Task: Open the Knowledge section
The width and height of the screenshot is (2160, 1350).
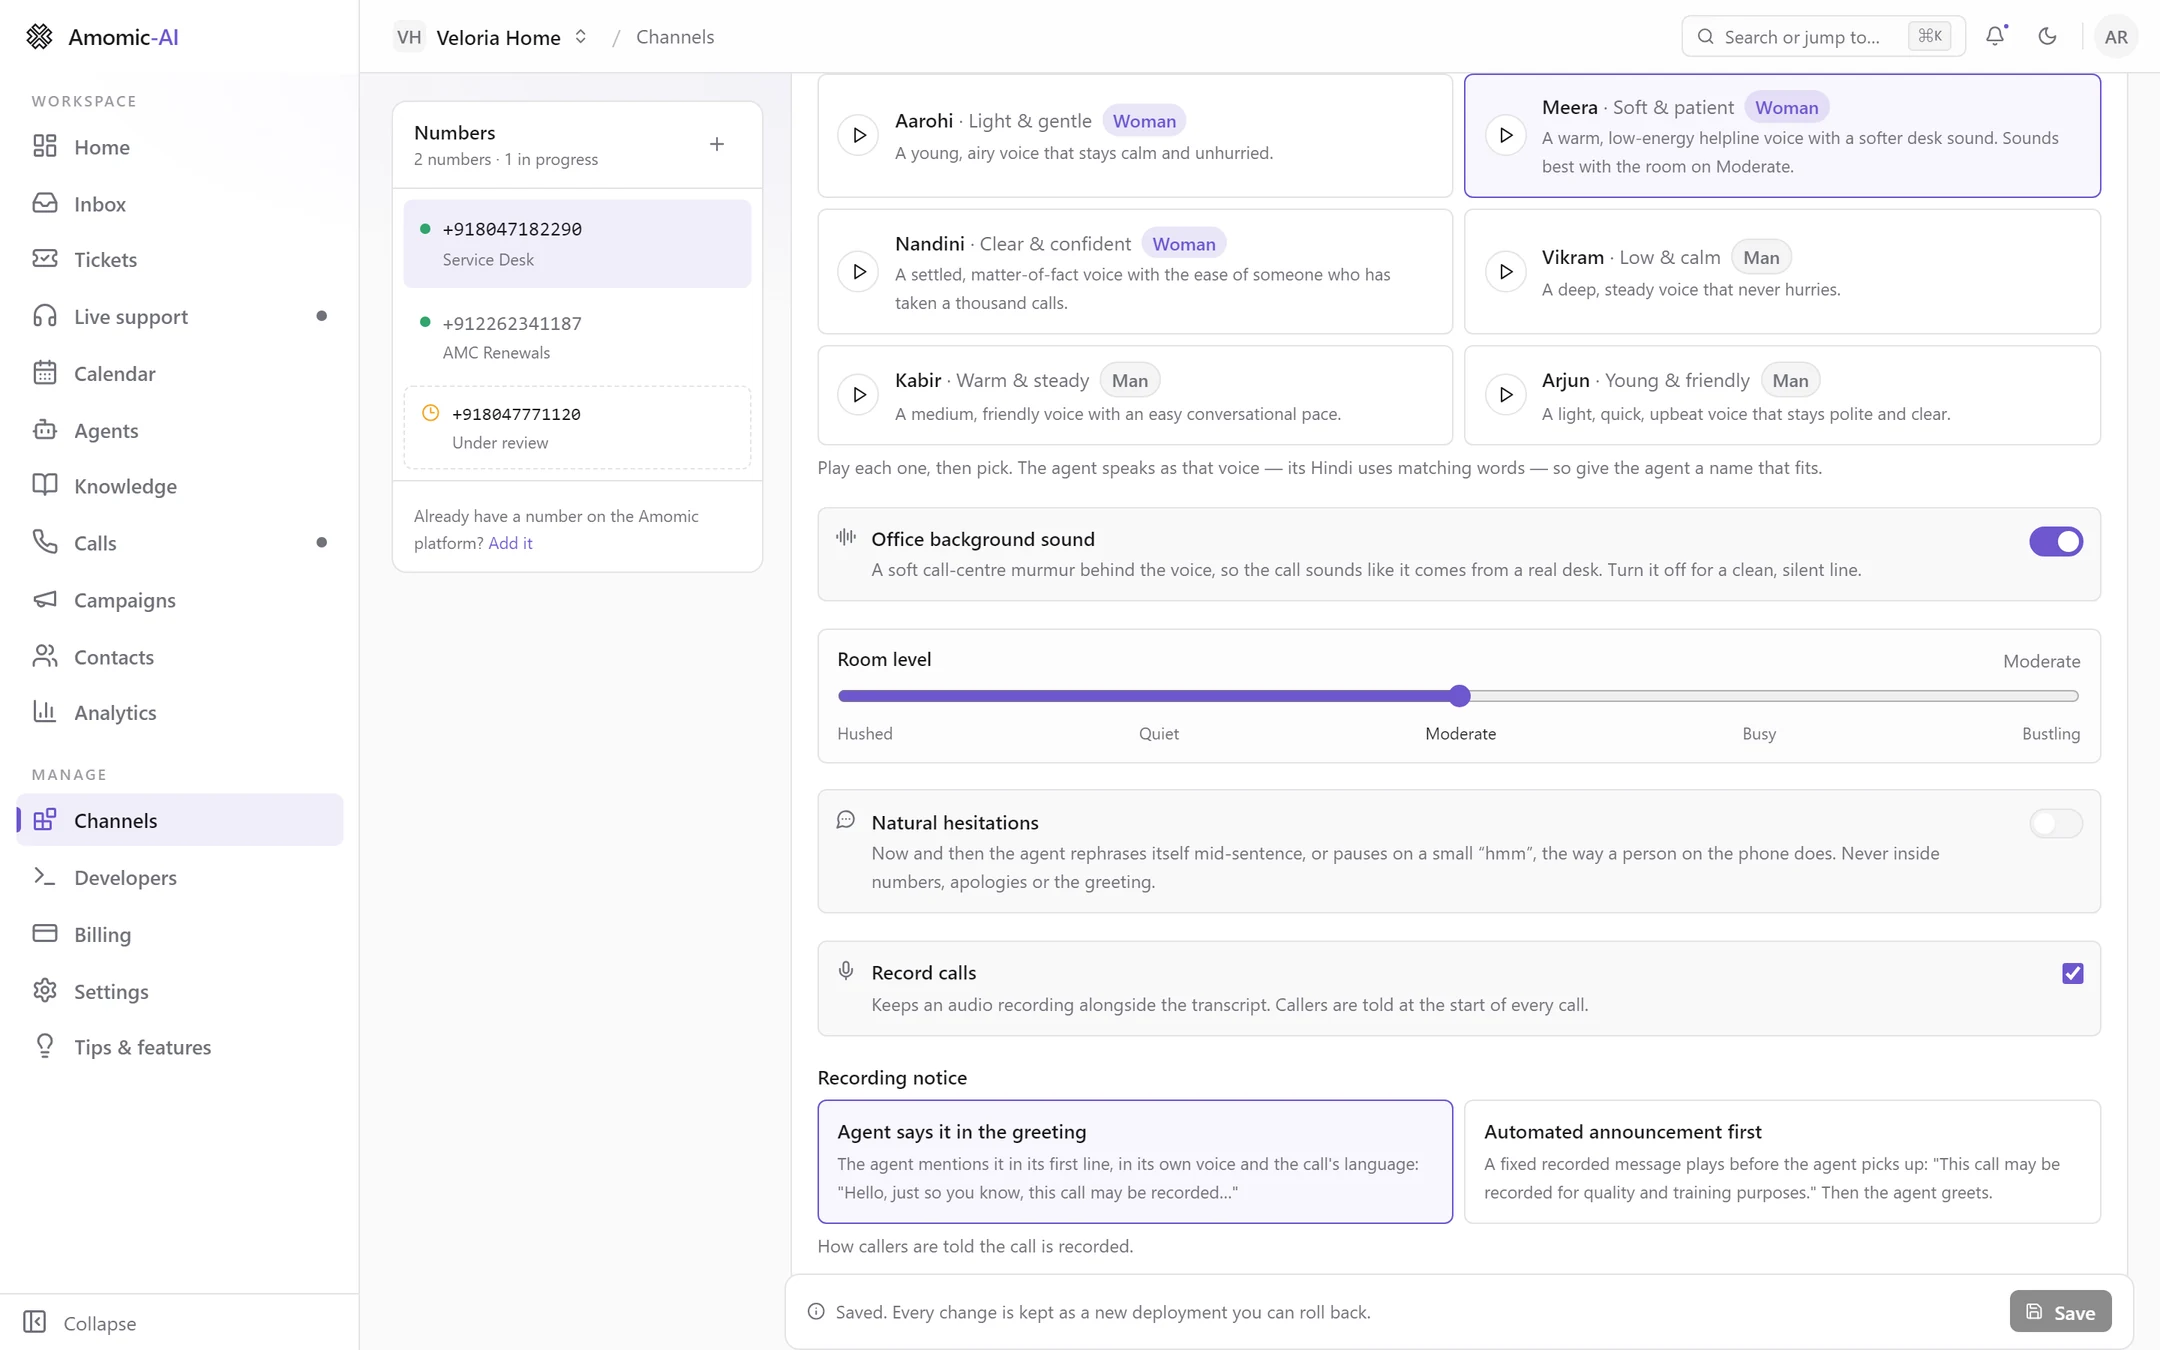Action: (x=180, y=487)
